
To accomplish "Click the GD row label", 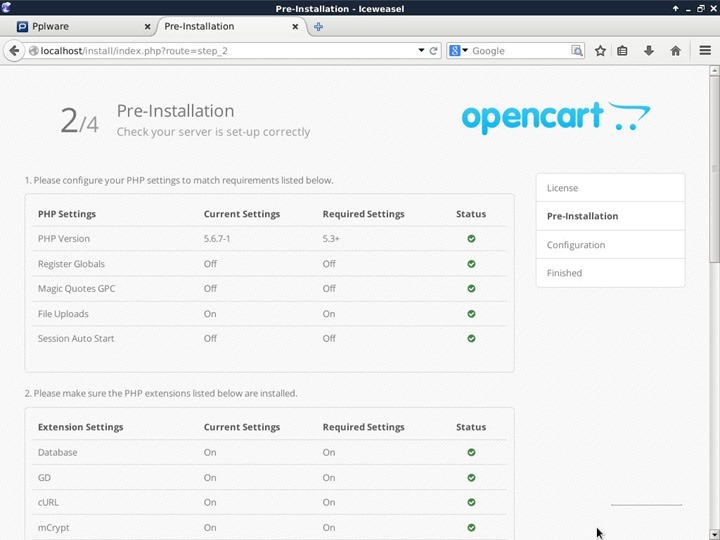I will pos(44,478).
